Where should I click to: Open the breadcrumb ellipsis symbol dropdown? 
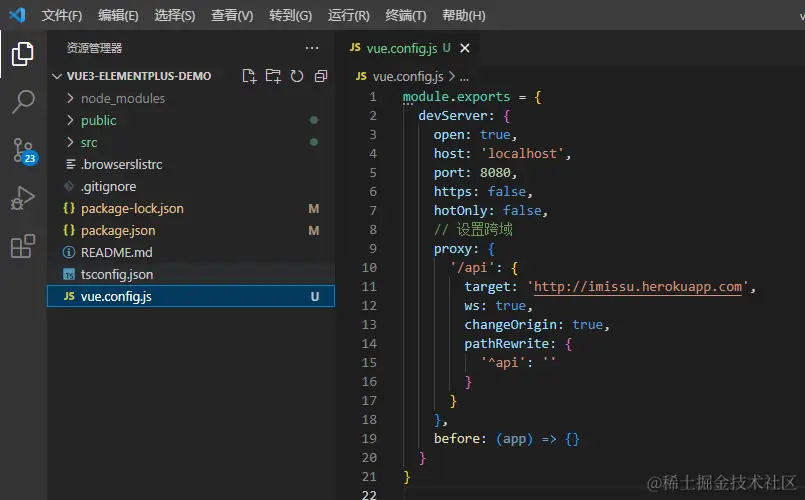[464, 77]
